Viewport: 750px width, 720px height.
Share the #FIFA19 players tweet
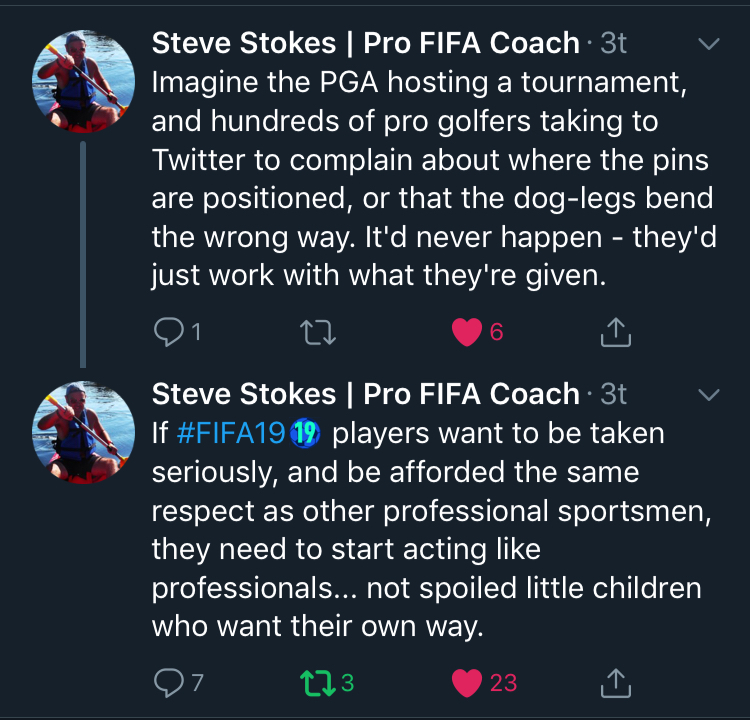point(616,682)
